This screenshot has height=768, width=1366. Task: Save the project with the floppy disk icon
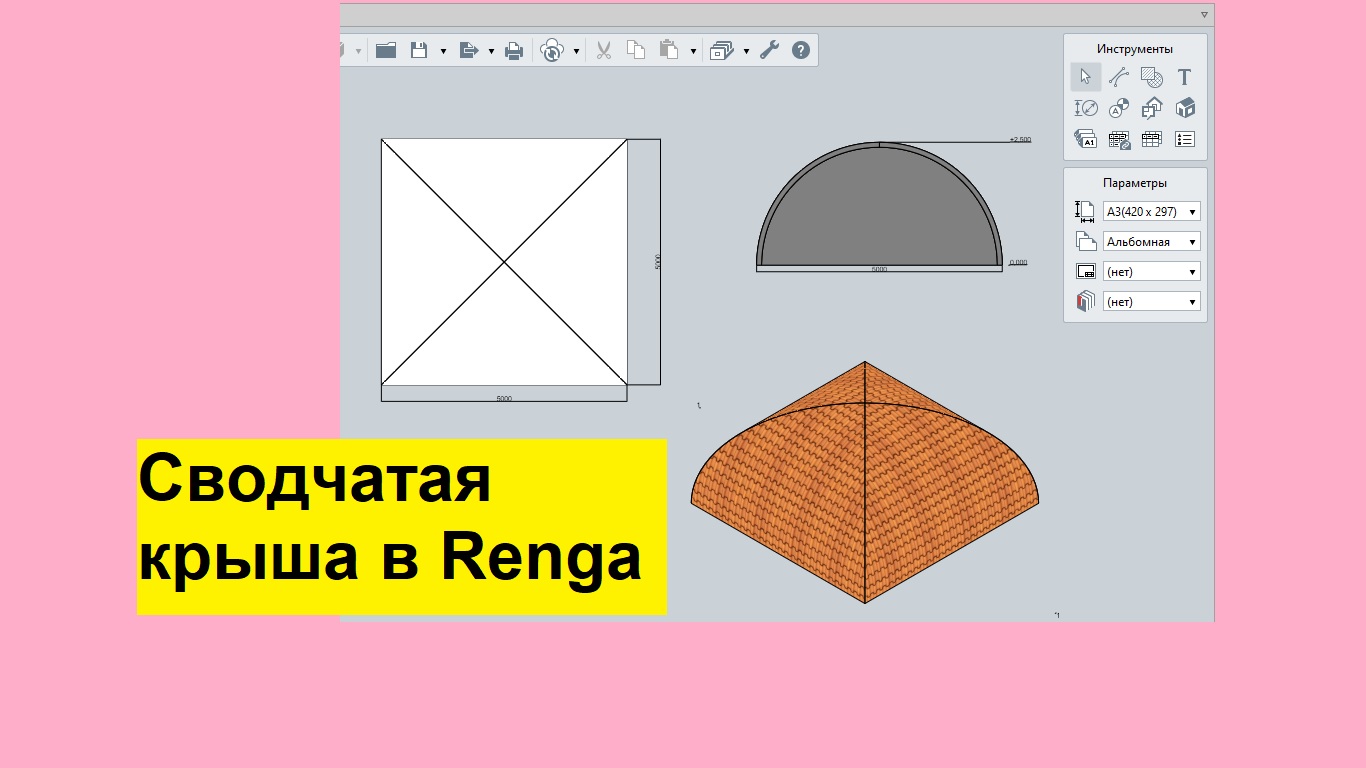pos(420,50)
